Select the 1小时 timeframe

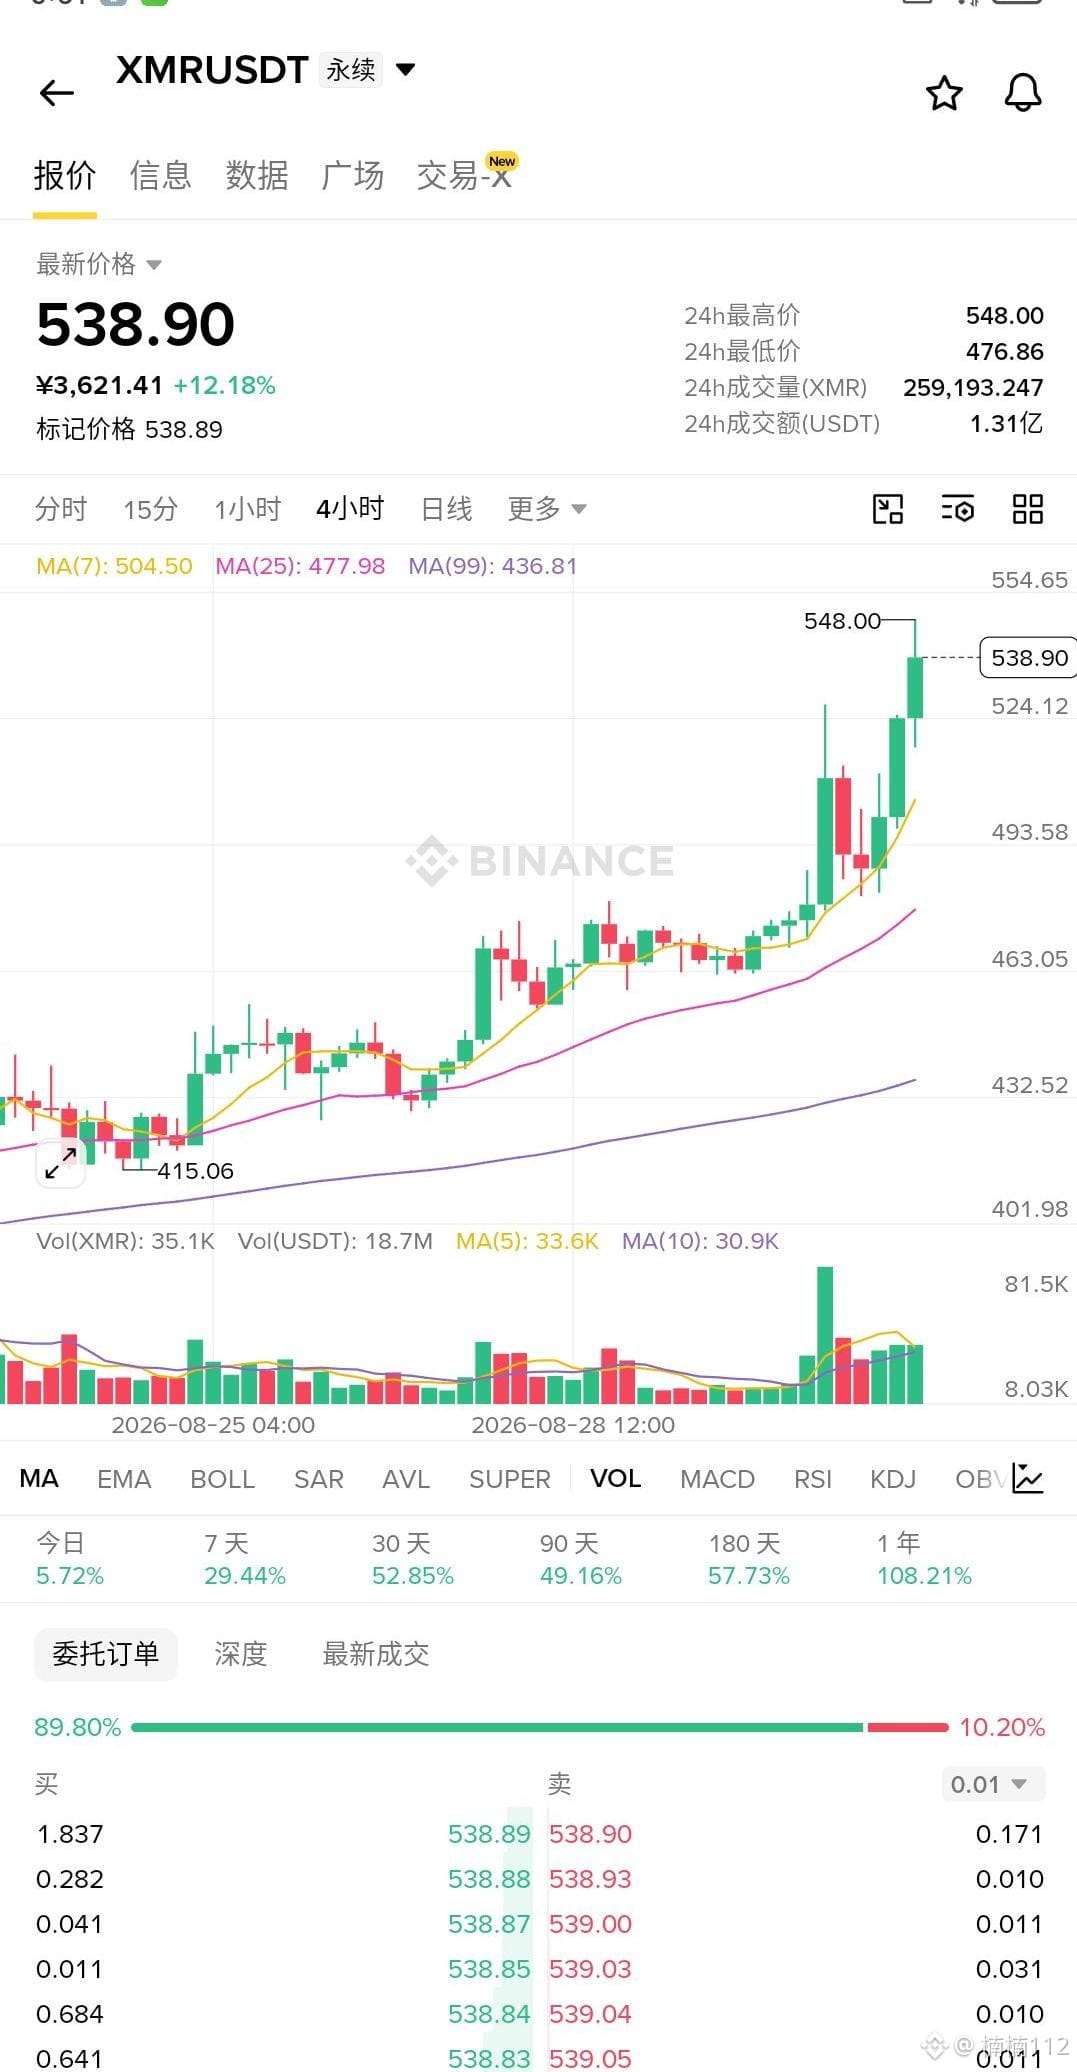point(248,509)
